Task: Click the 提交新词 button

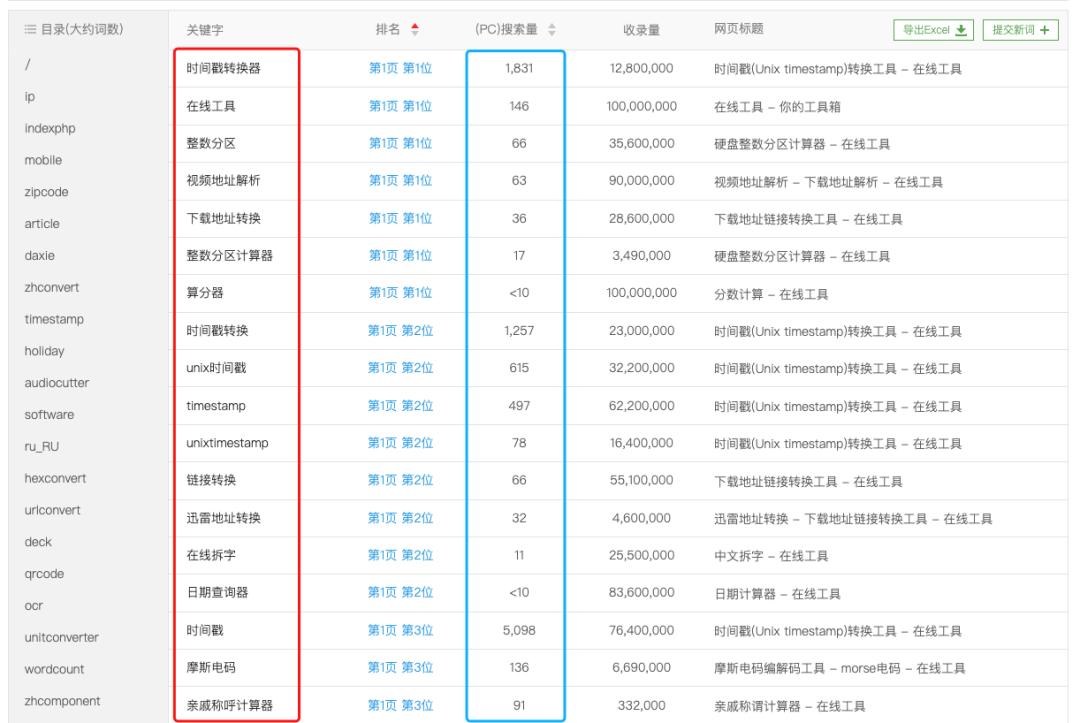Action: point(1020,29)
